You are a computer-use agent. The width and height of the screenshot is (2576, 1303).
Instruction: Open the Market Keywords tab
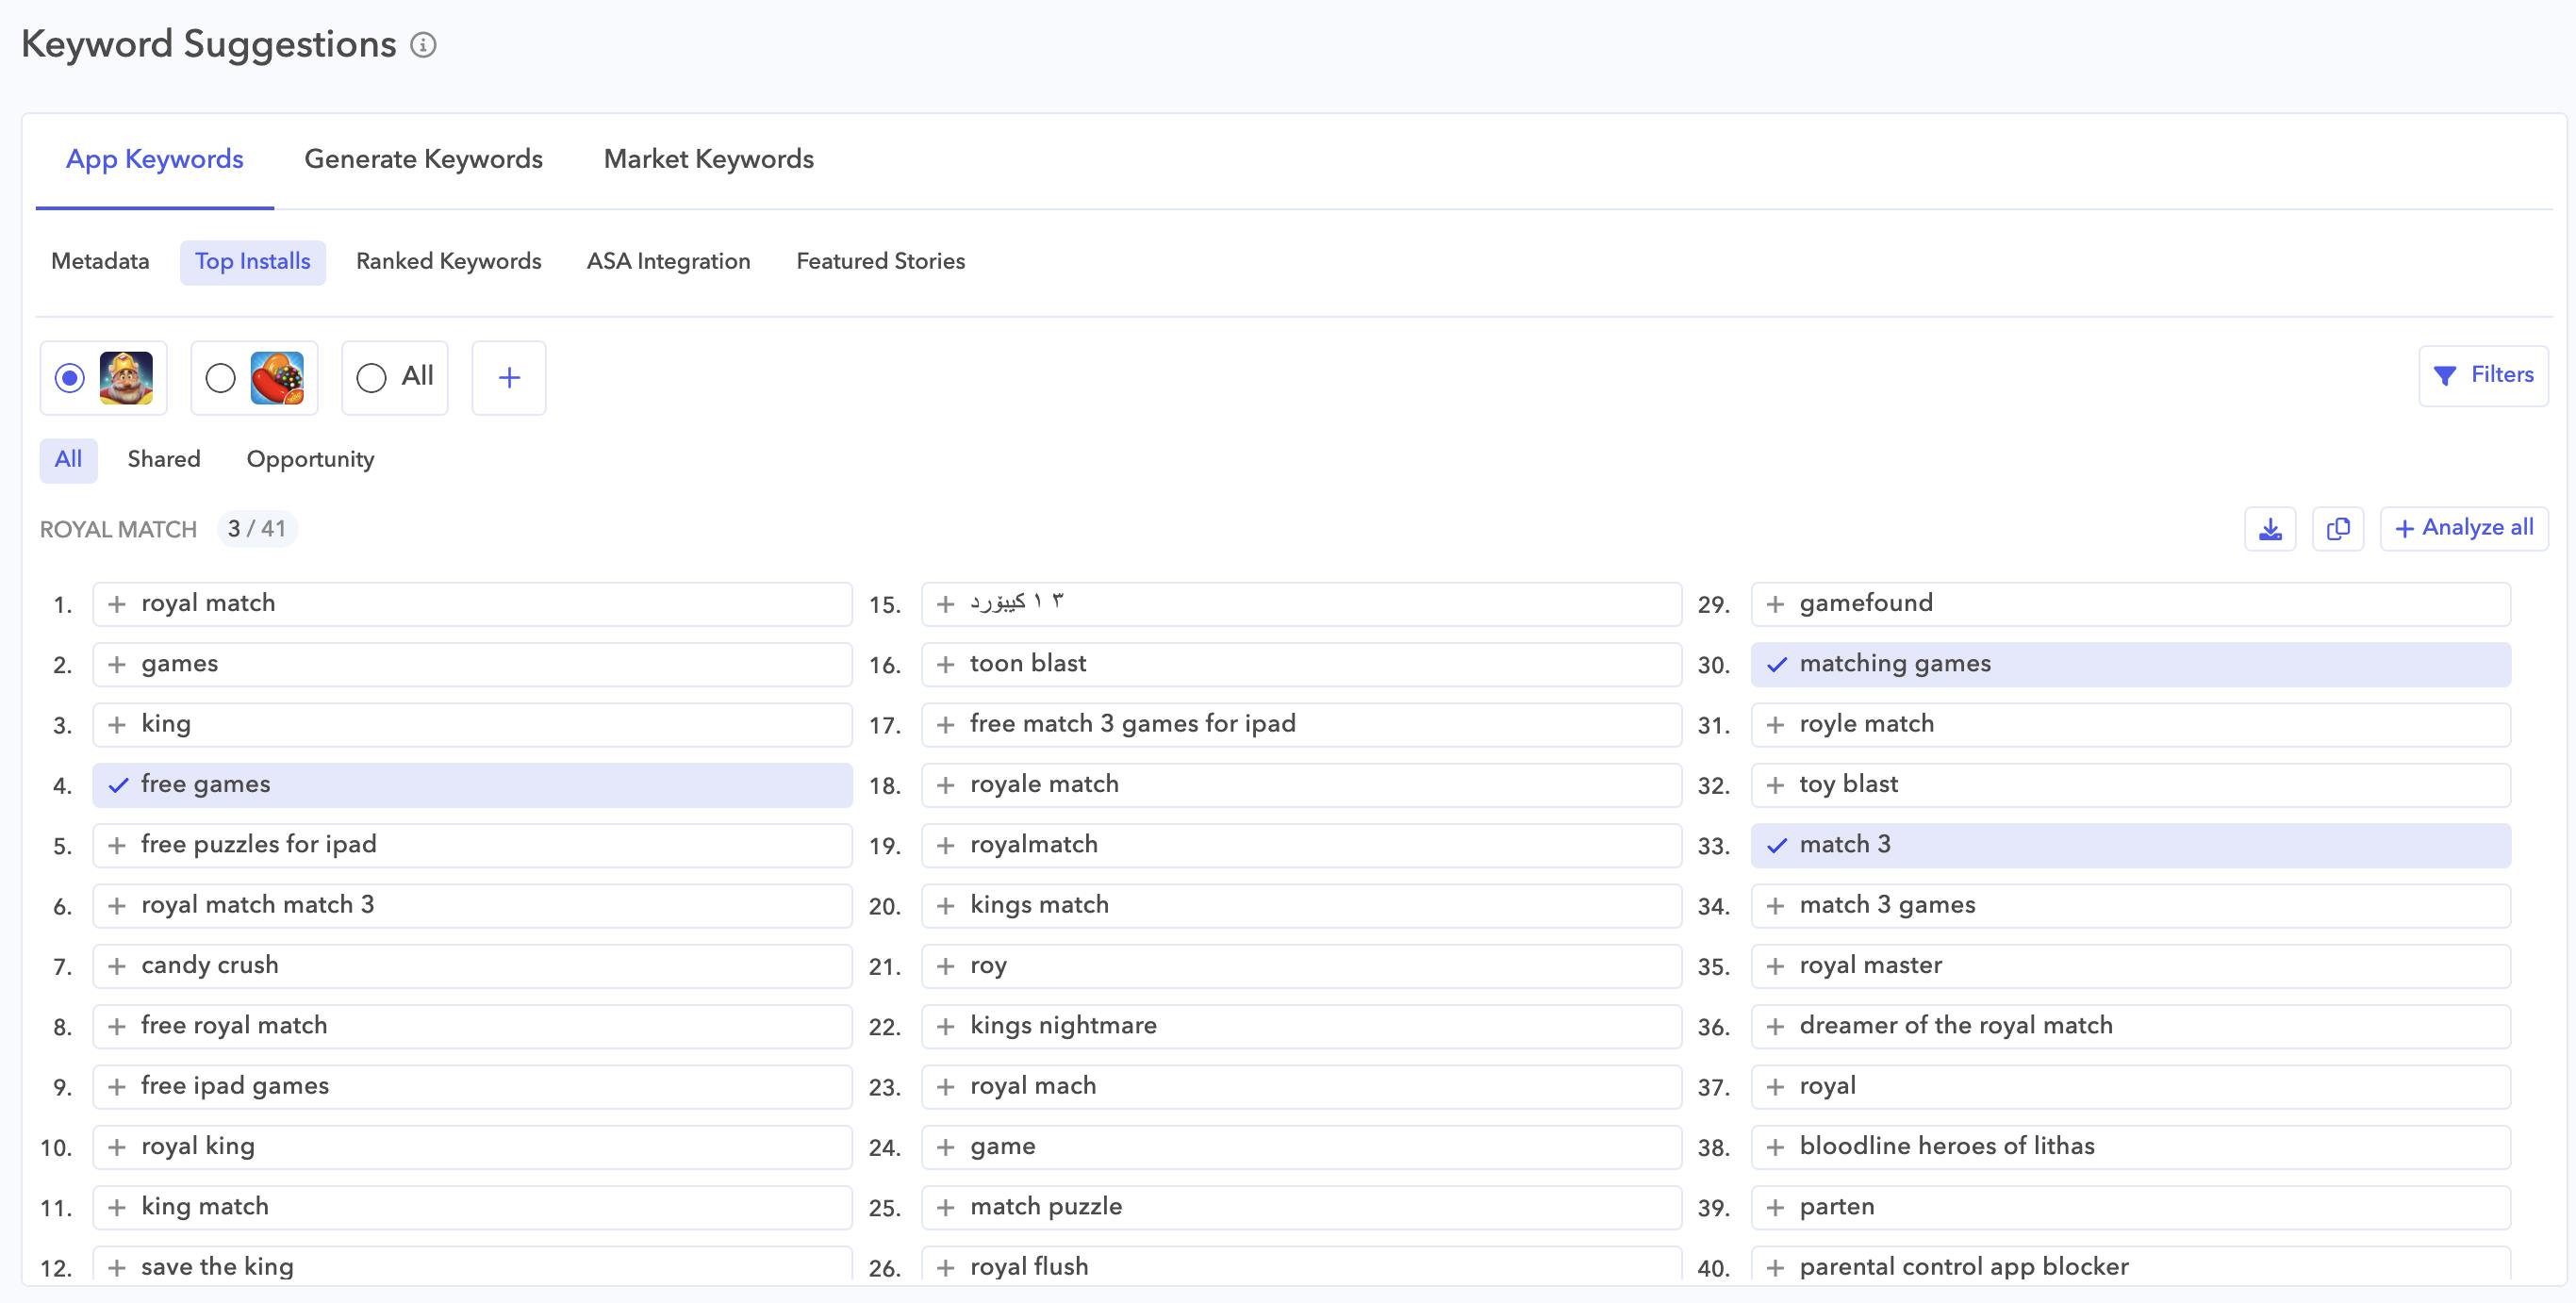tap(708, 159)
